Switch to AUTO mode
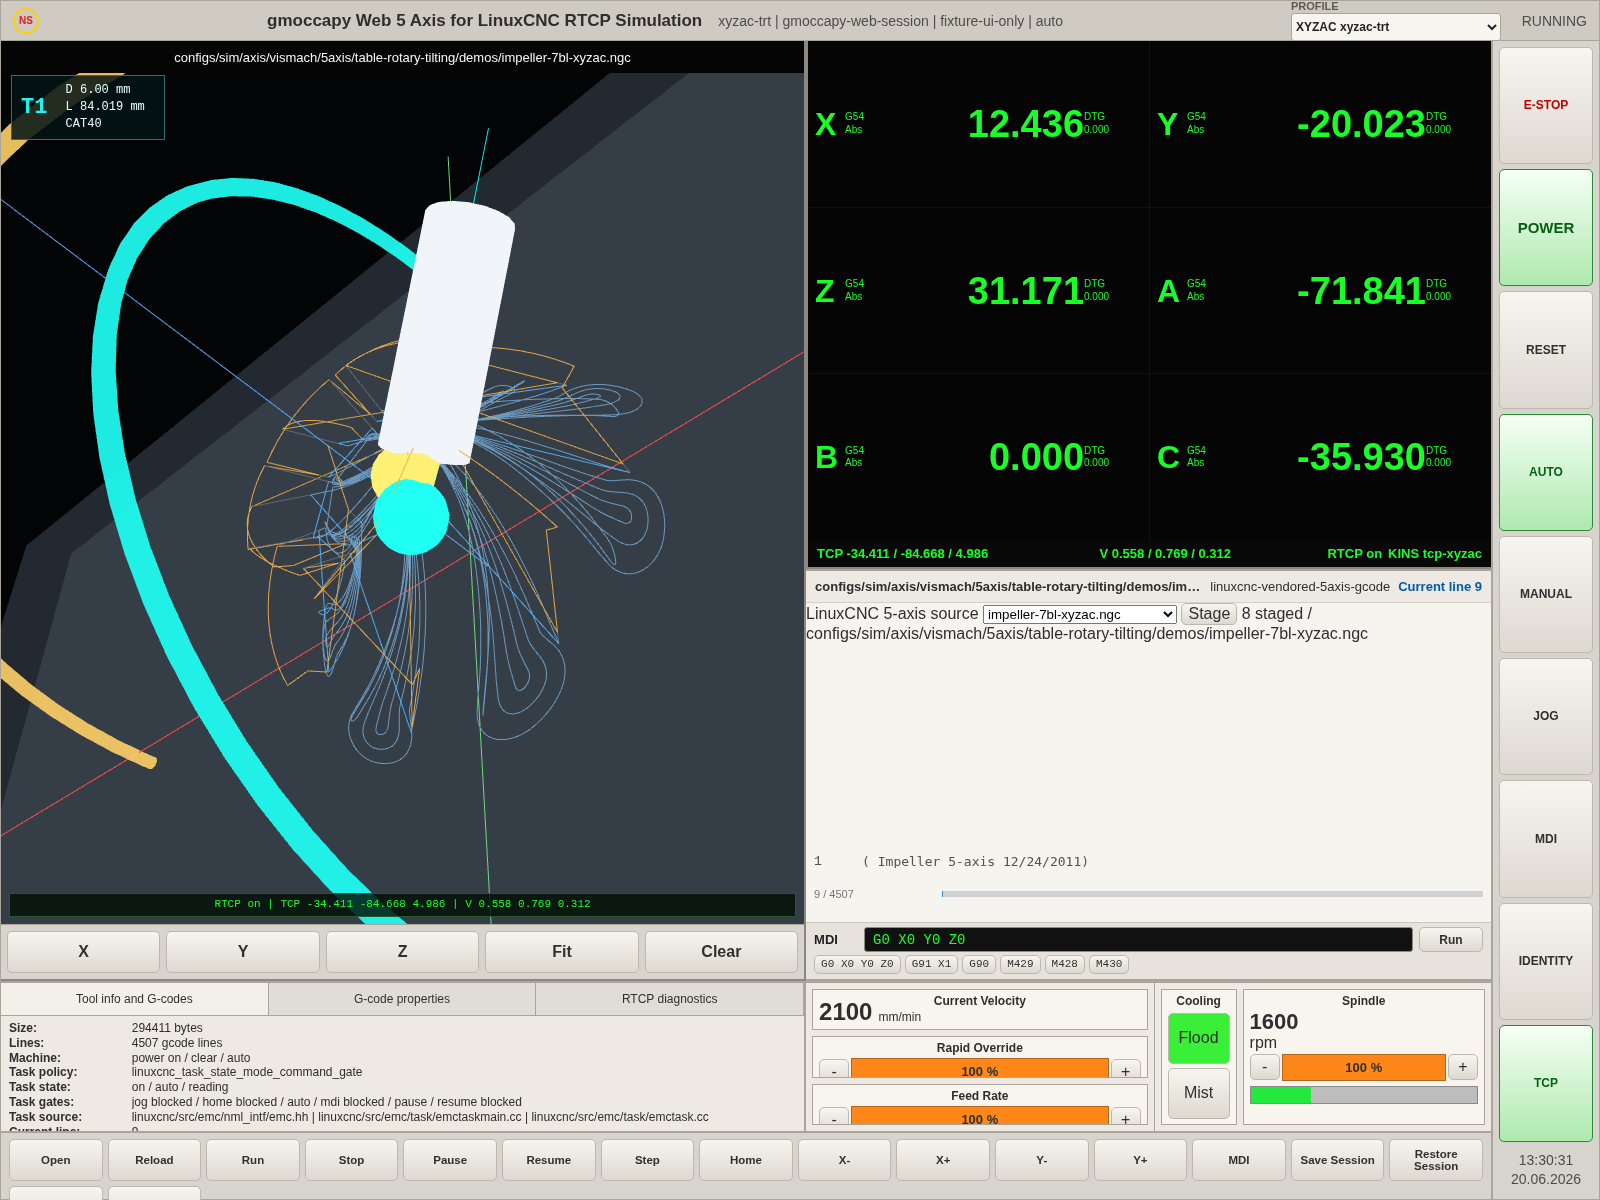 point(1545,472)
